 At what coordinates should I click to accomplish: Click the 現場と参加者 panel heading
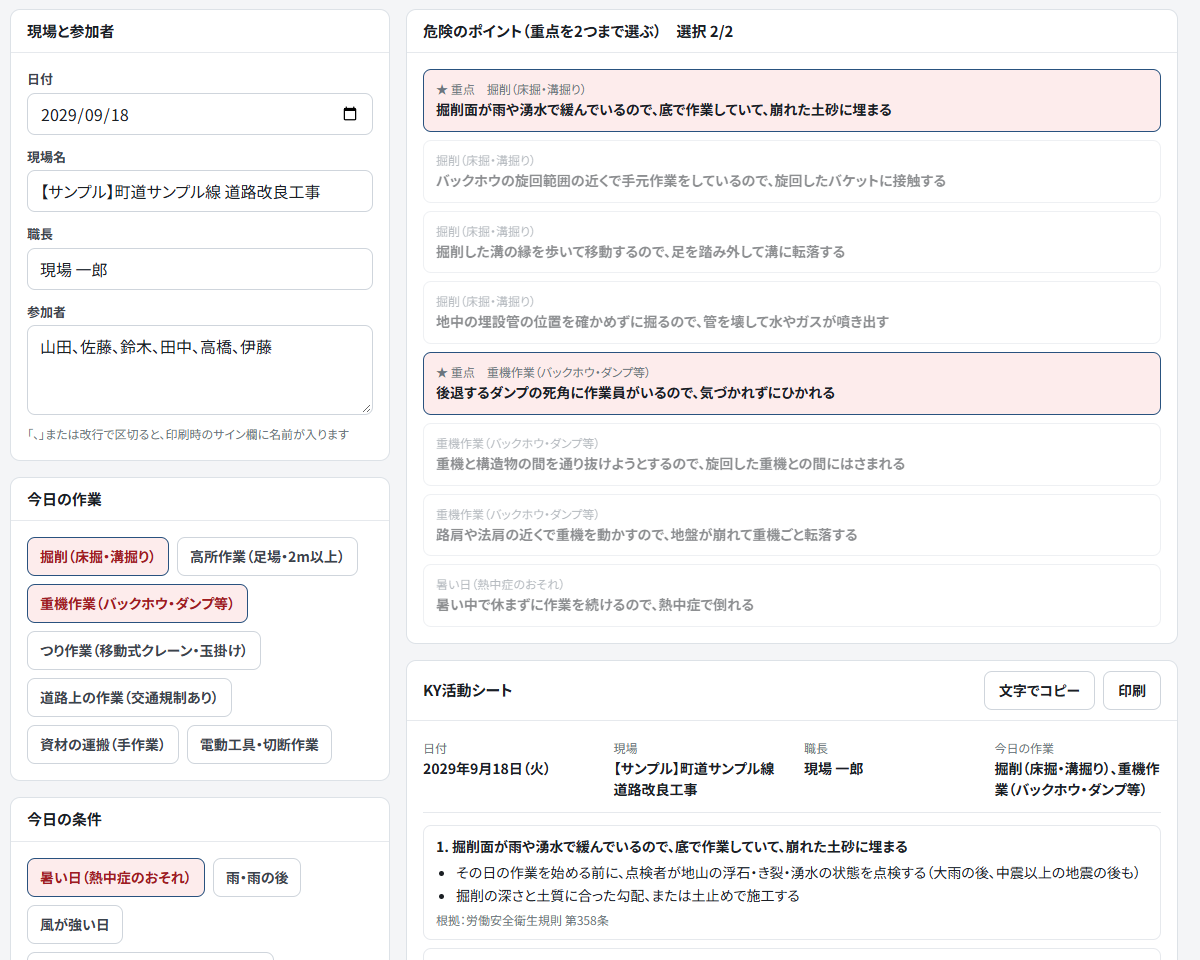(70, 31)
